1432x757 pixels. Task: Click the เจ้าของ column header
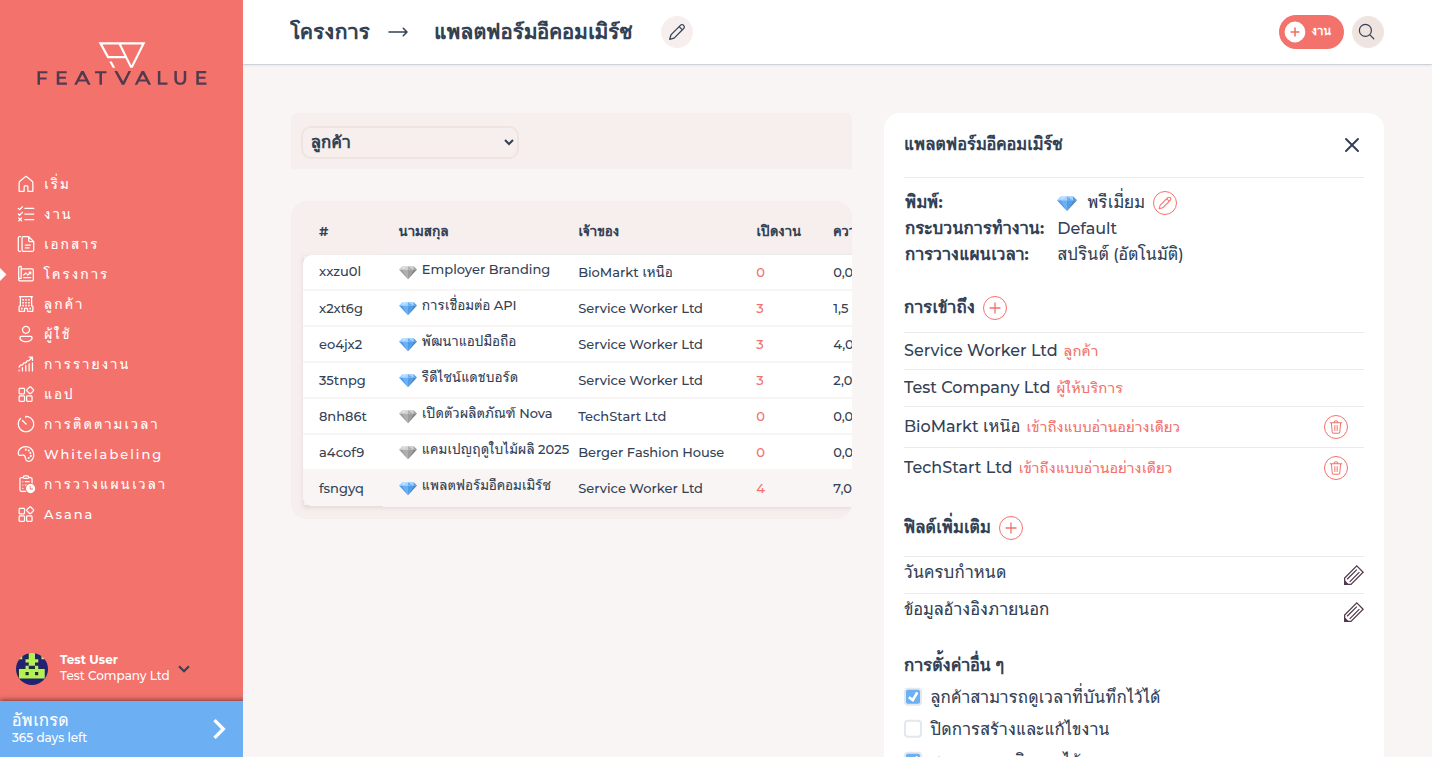point(598,232)
